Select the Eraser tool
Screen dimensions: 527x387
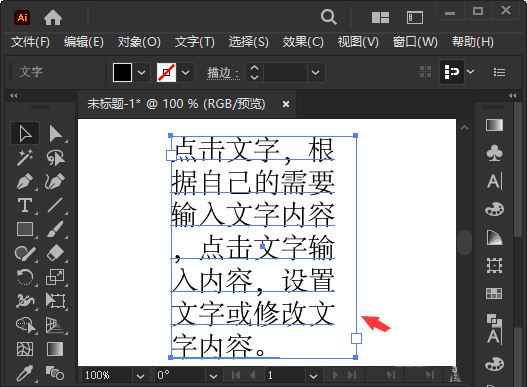point(55,253)
